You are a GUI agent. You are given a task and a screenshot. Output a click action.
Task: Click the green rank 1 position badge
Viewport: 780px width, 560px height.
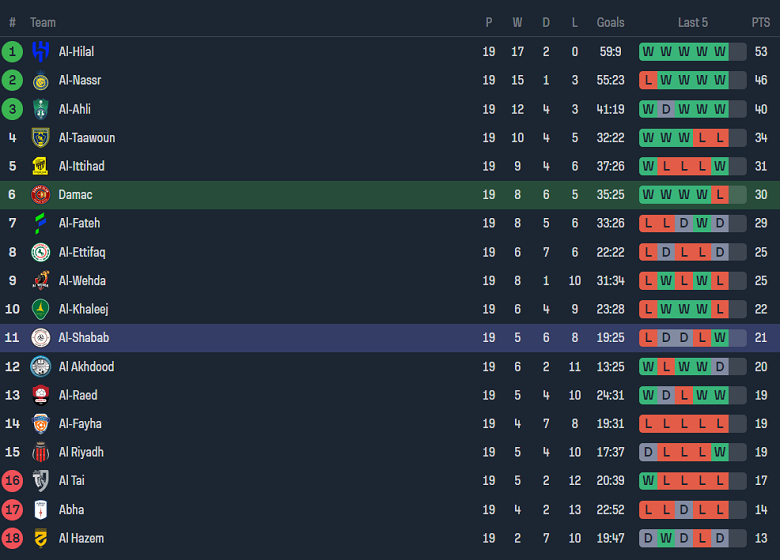(12, 51)
